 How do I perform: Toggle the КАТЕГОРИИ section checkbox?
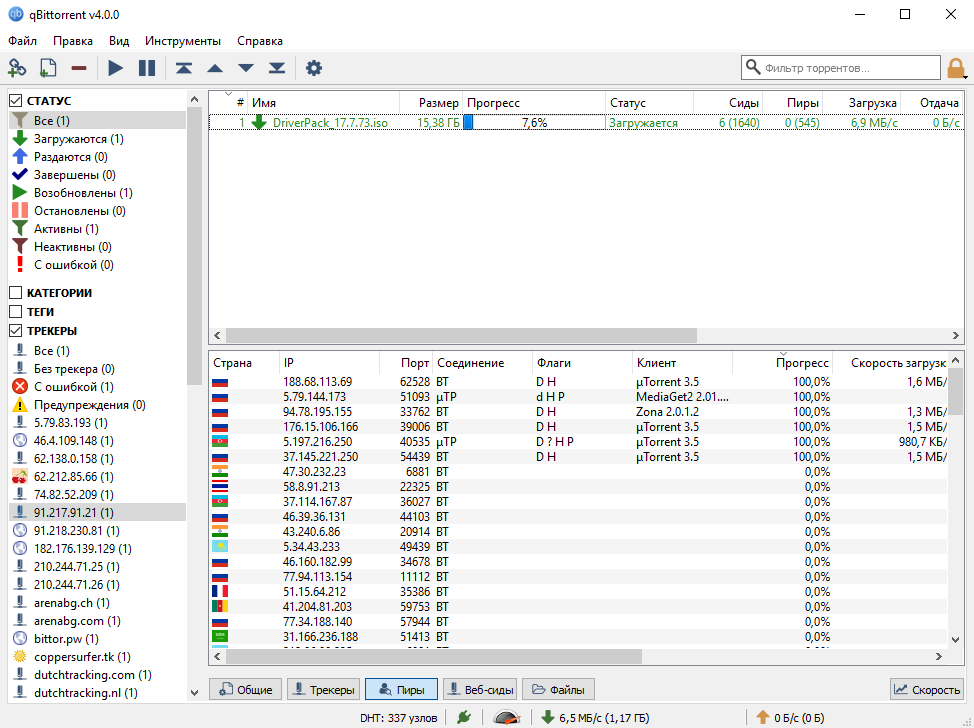16,293
